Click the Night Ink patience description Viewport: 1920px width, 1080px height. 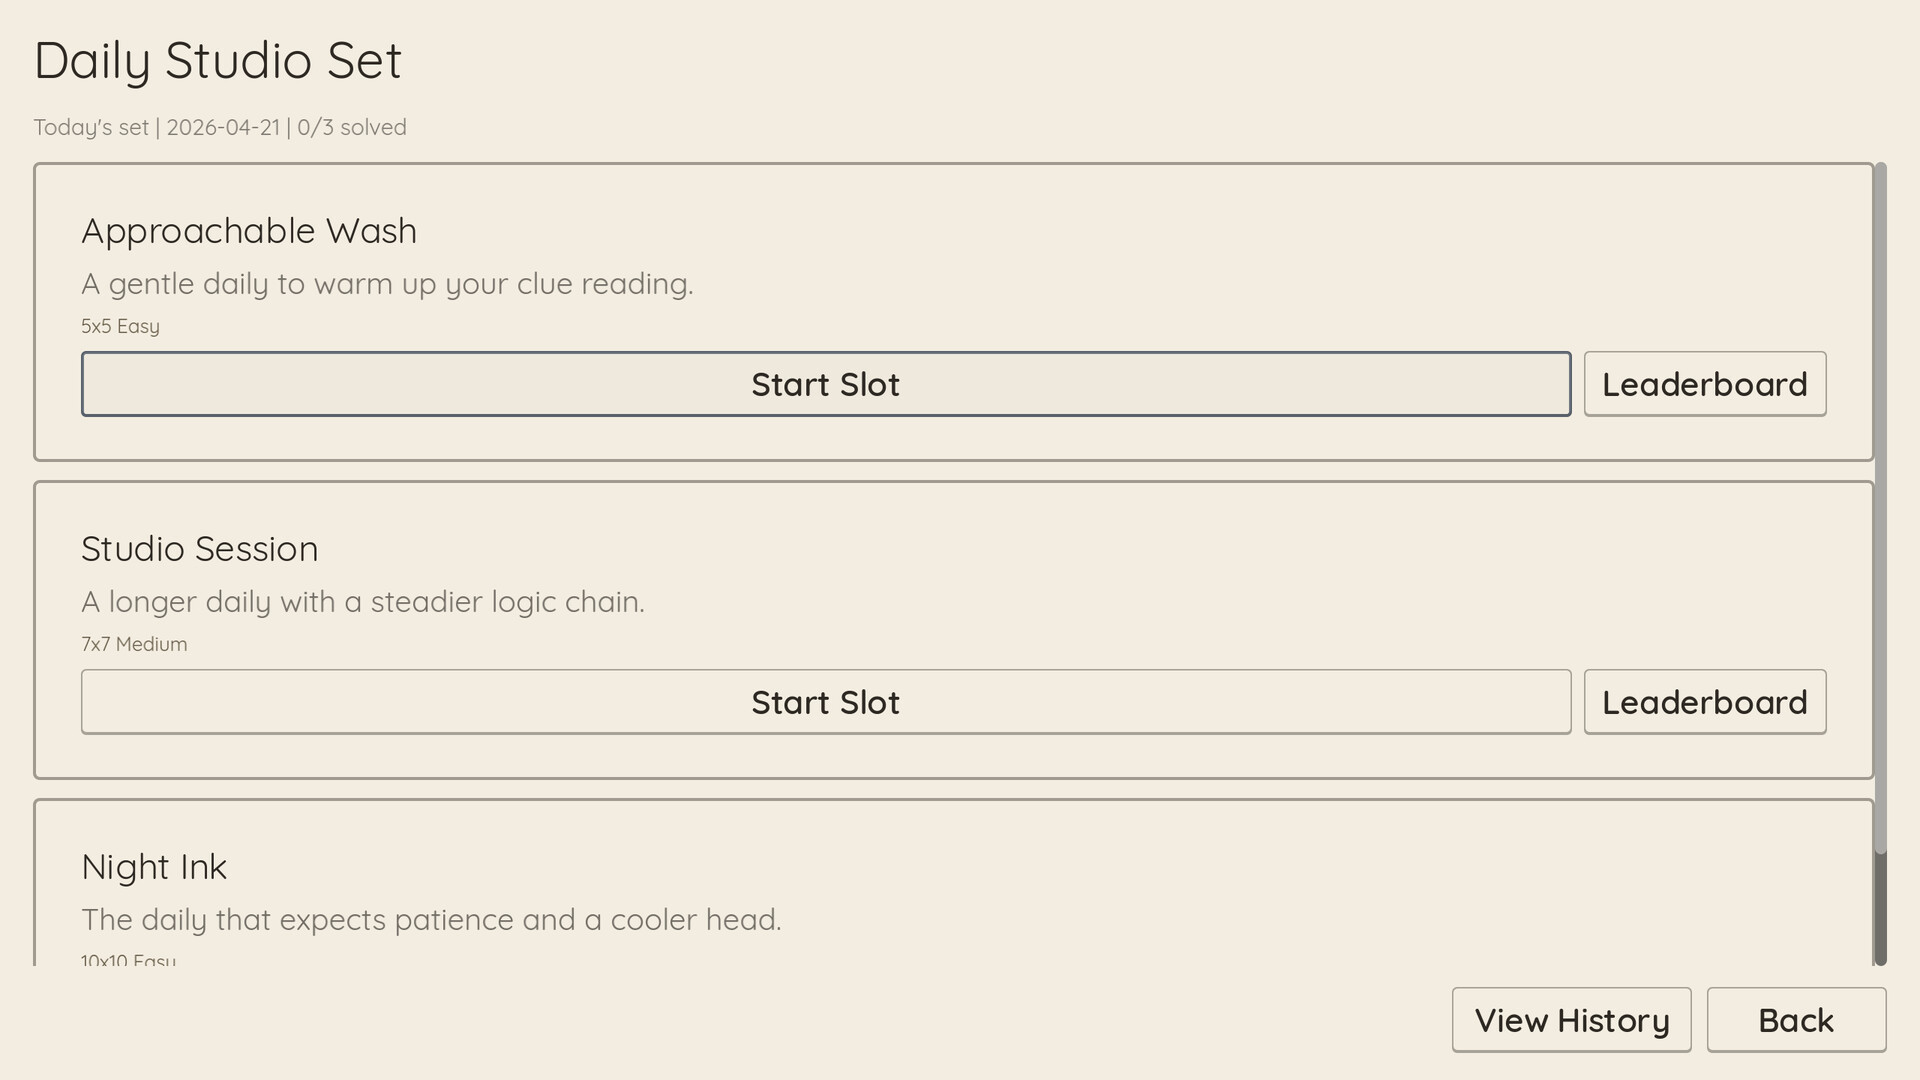coord(431,920)
